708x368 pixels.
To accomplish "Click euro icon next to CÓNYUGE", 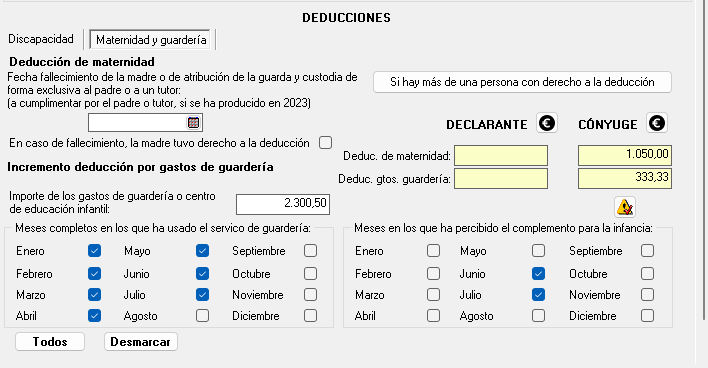I will pyautogui.click(x=657, y=123).
